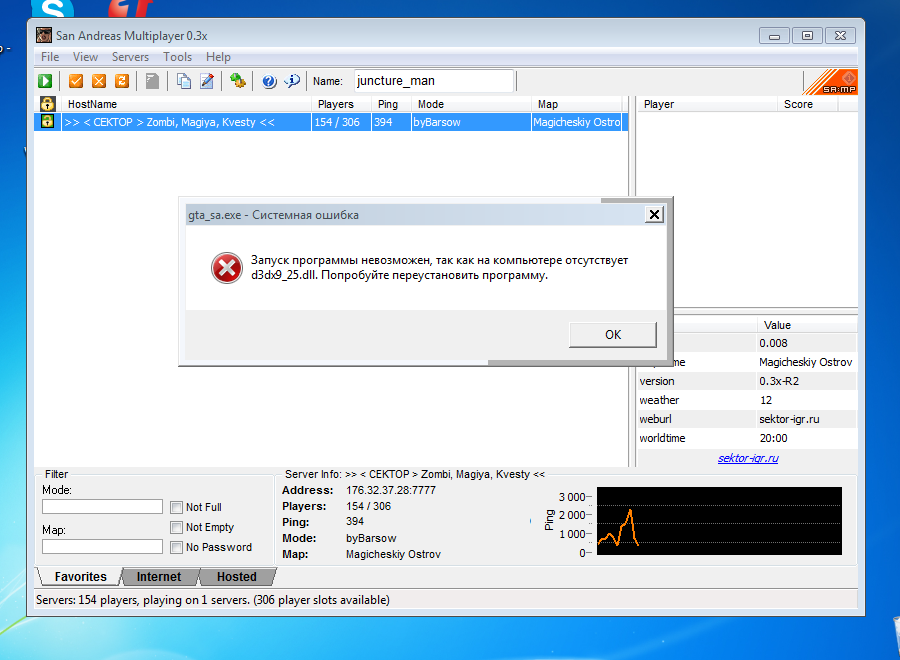Click the lock icon on the CEKTOP row
Viewport: 900px width, 660px height.
tap(47, 122)
